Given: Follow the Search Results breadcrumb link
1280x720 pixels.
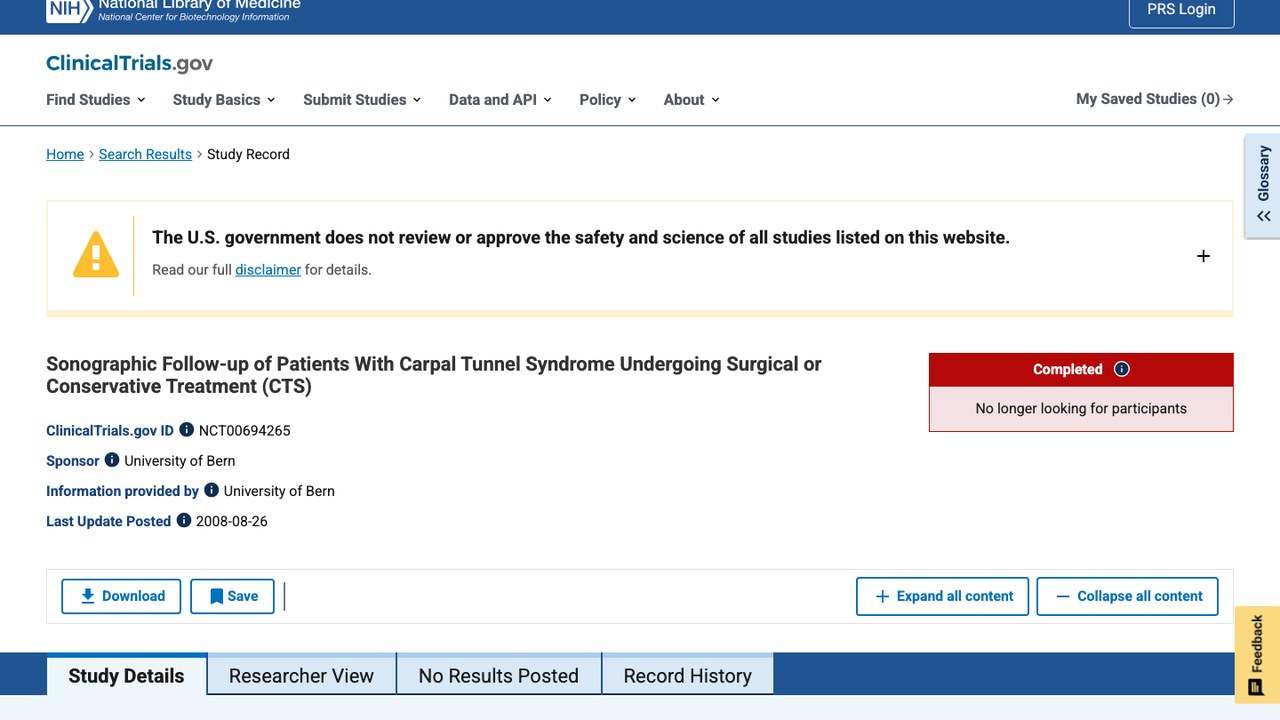Looking at the screenshot, I should pos(145,154).
